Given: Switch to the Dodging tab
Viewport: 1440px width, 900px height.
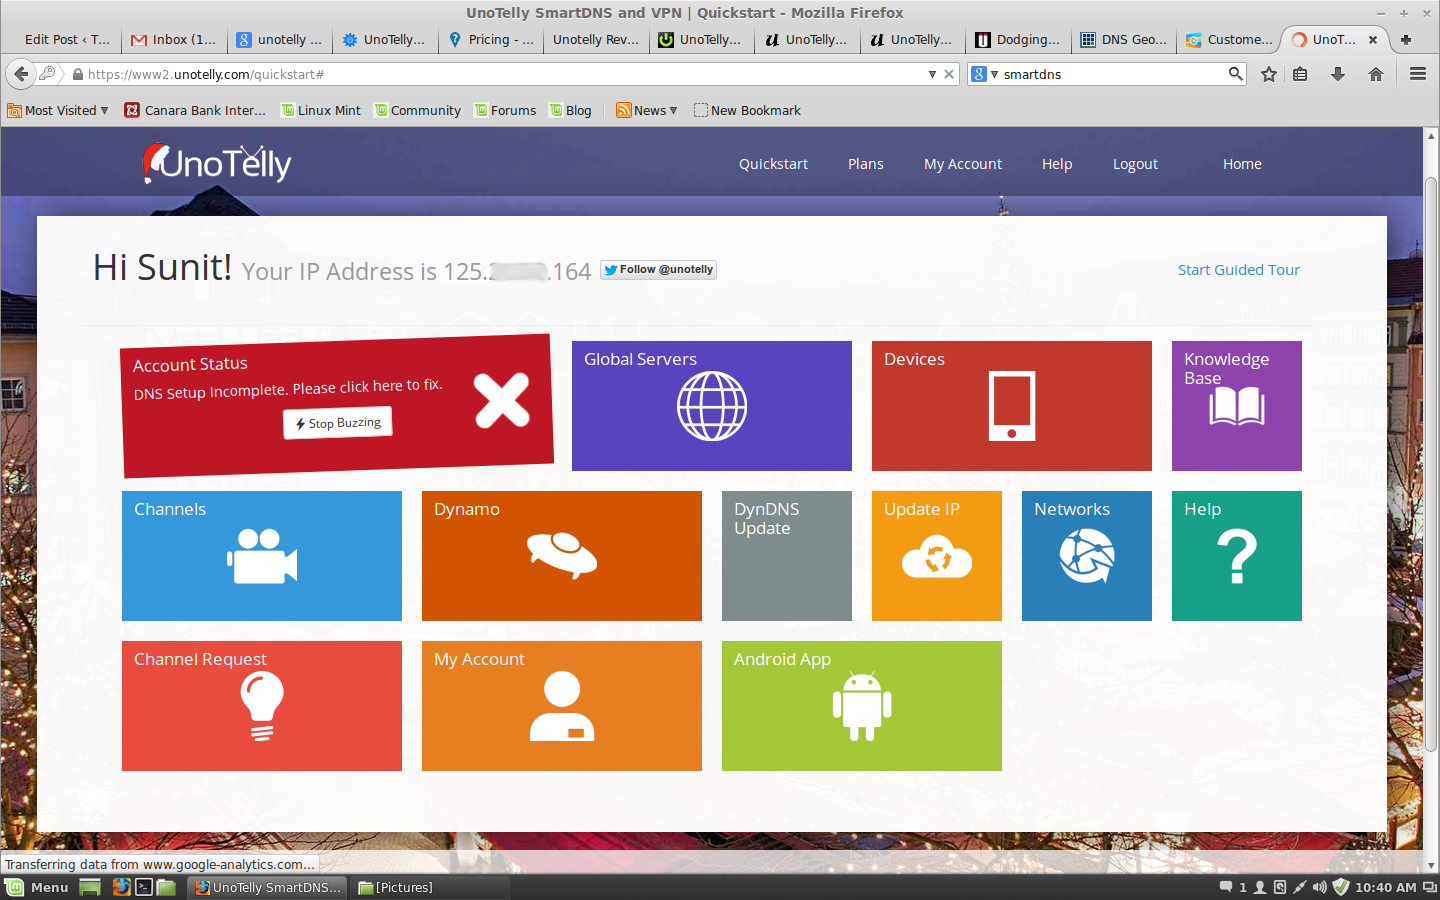Looking at the screenshot, I should [1018, 40].
